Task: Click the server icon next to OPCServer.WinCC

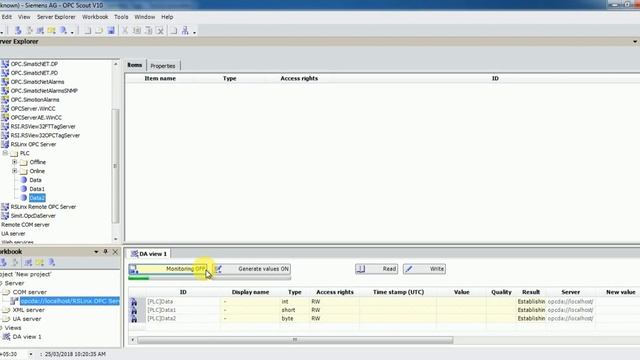Action: [x=5, y=109]
